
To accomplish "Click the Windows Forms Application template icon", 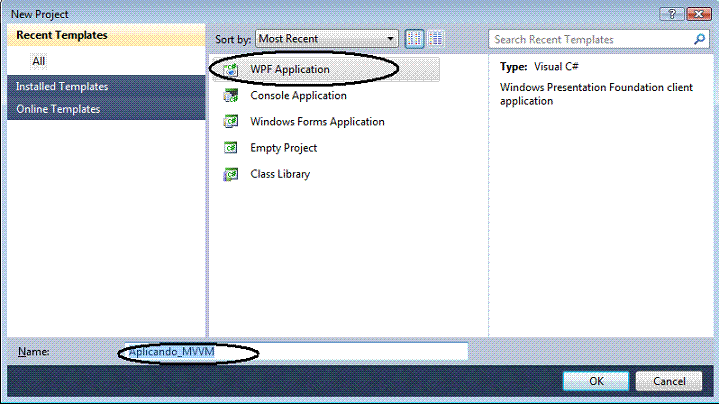I will [x=231, y=122].
